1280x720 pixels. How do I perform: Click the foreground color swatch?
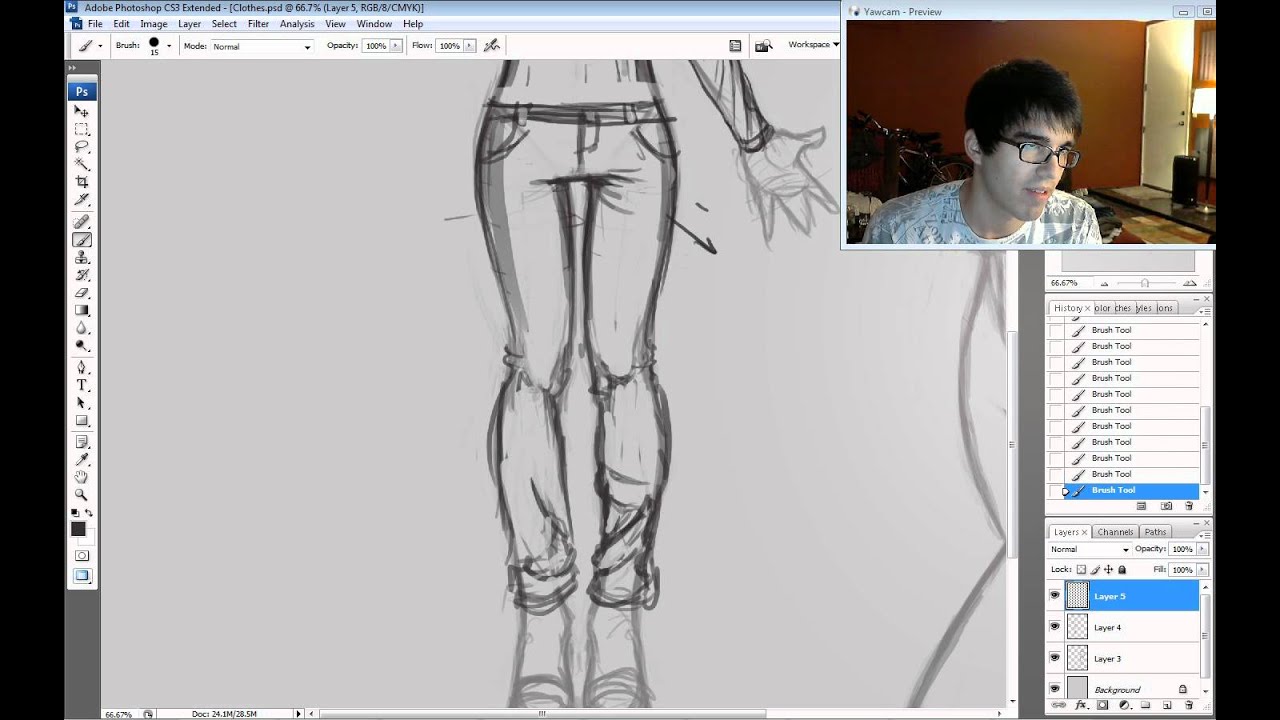[78, 529]
